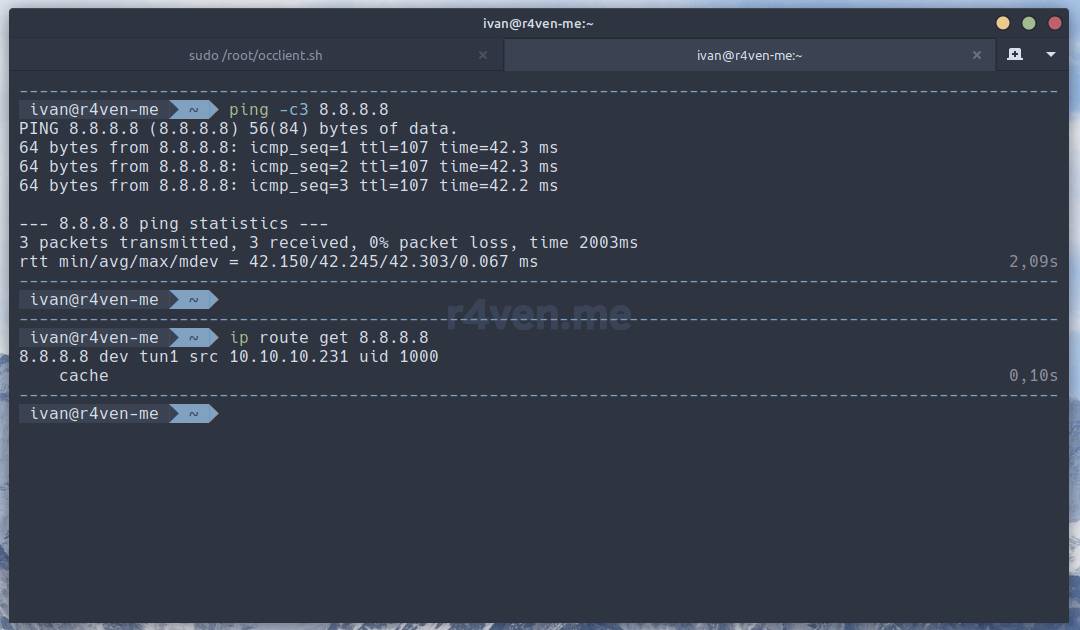
Task: Close the sudo /root/occlient.sh tab
Action: click(x=483, y=55)
